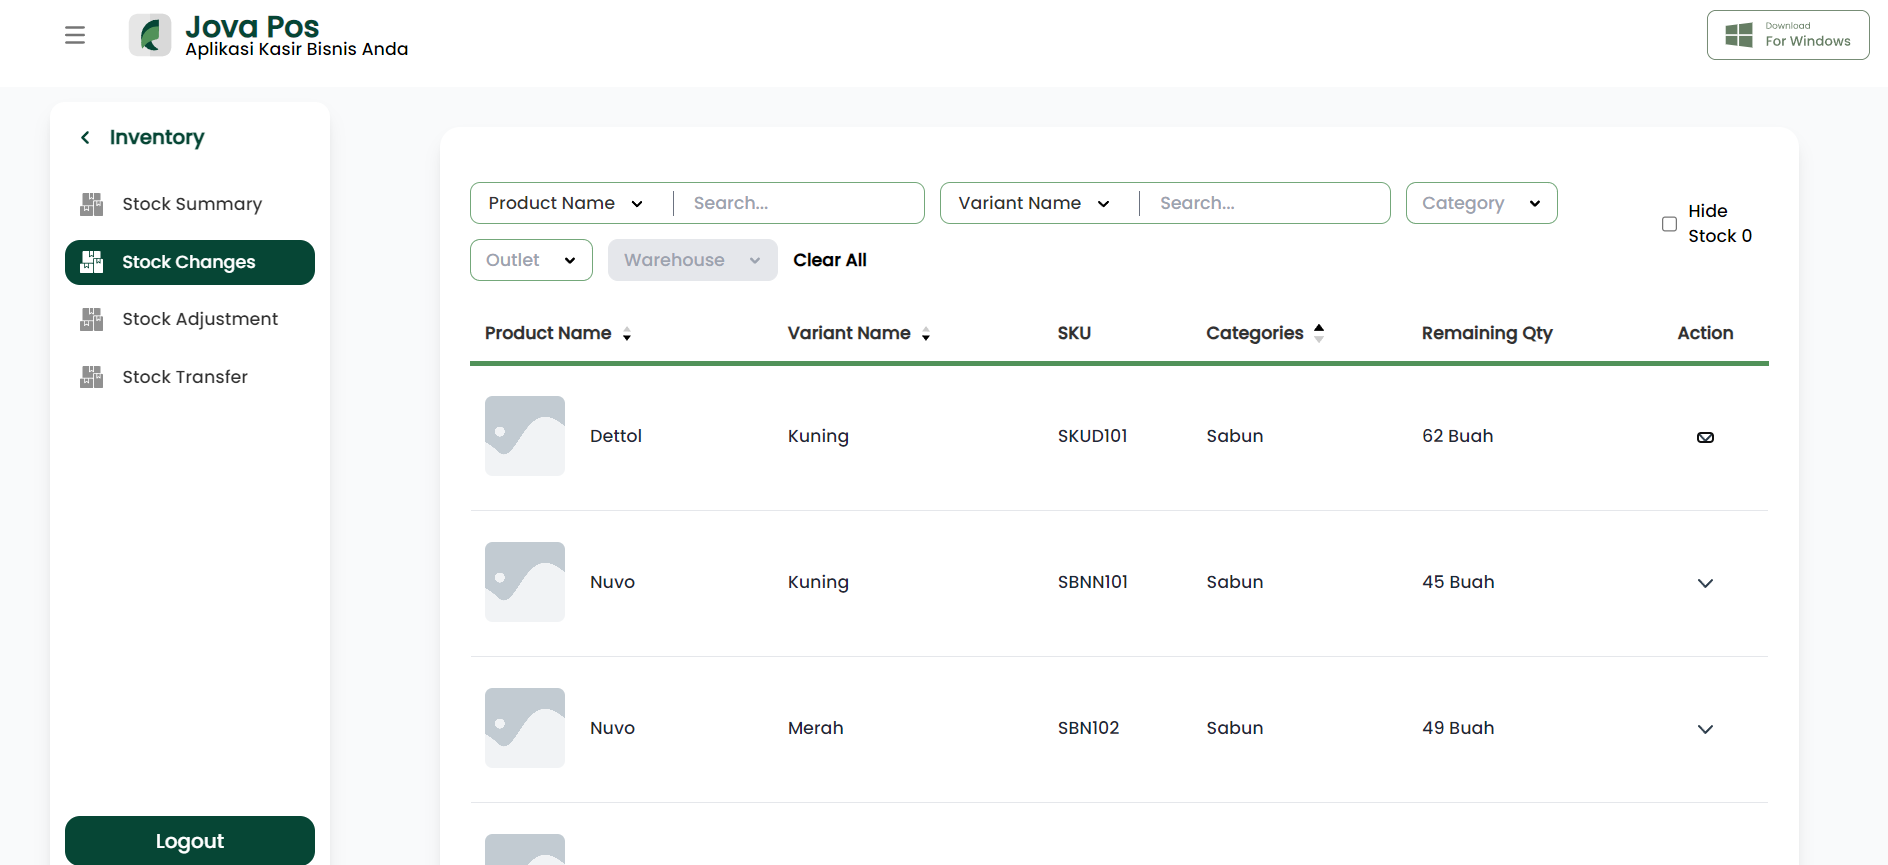Select the Stock Changes menu item
The height and width of the screenshot is (865, 1888).
[x=190, y=262]
